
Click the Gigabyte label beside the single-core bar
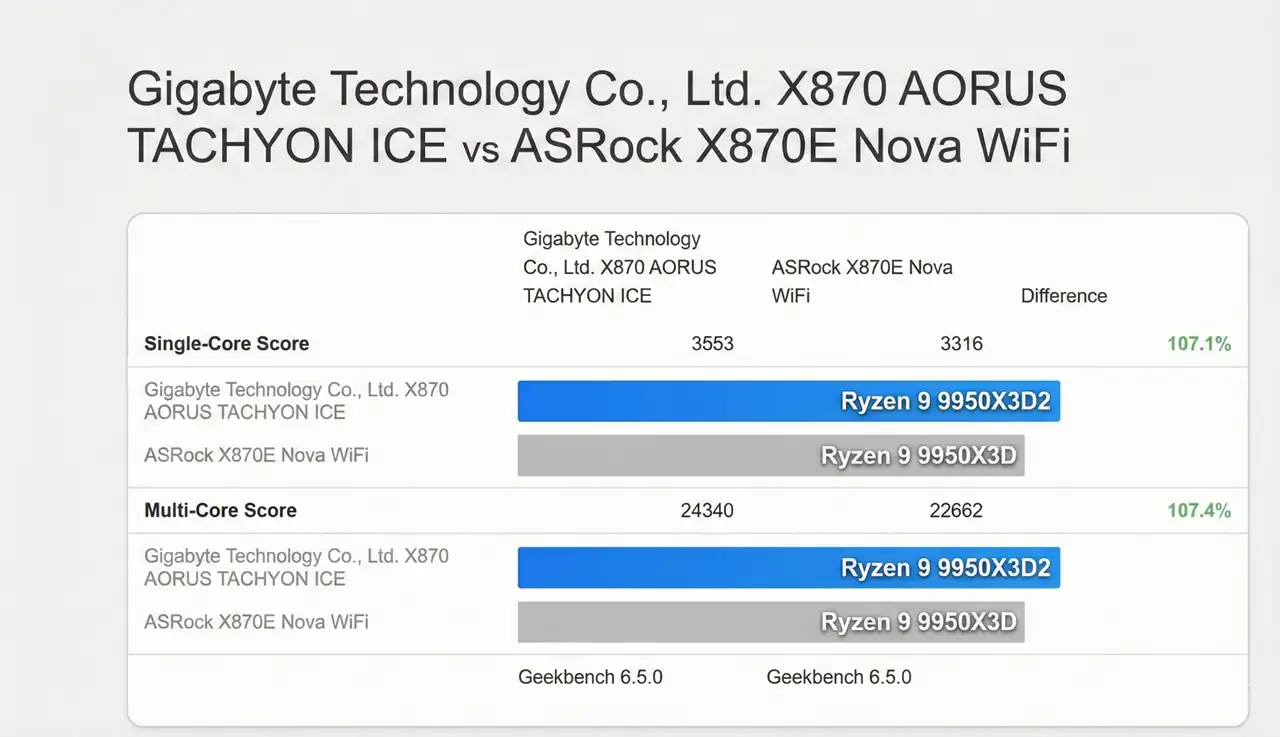(297, 401)
